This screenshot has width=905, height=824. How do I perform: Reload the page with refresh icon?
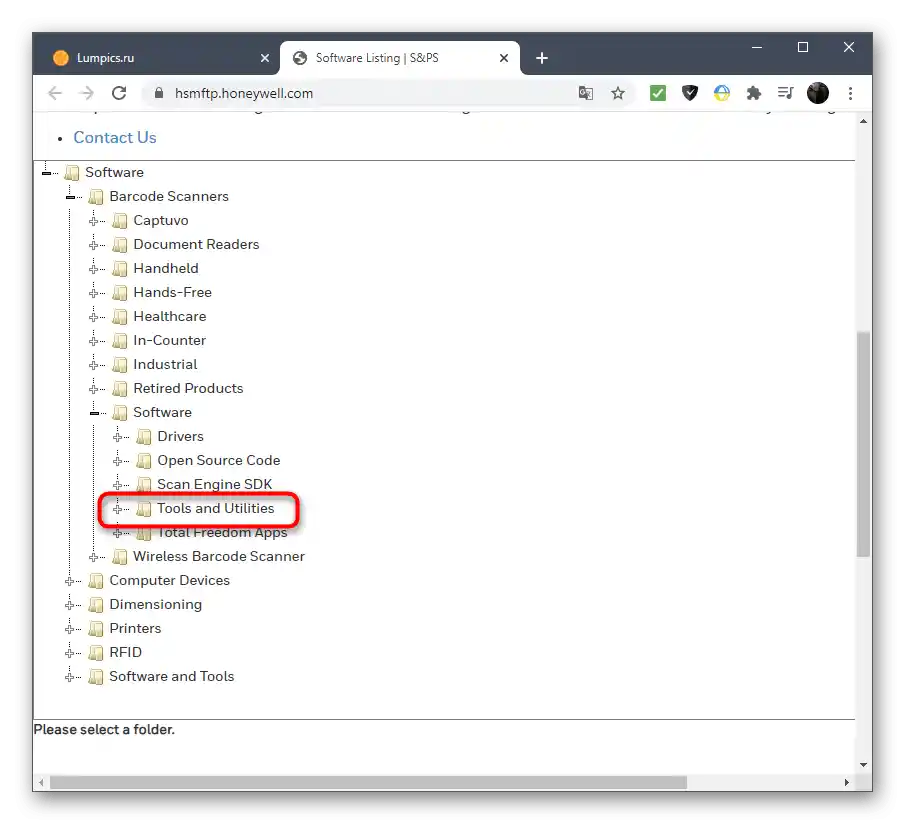point(119,93)
